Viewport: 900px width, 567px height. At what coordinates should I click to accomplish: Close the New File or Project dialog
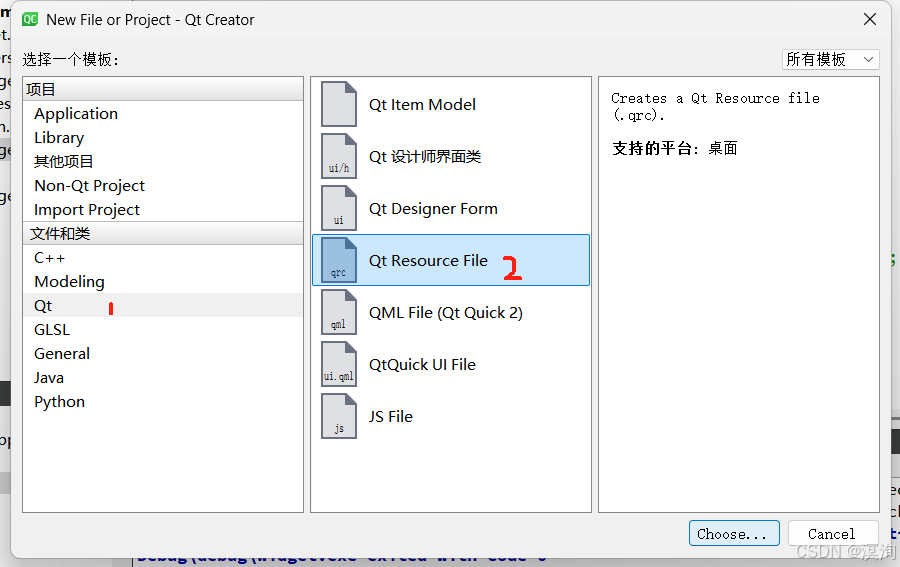pyautogui.click(x=870, y=19)
